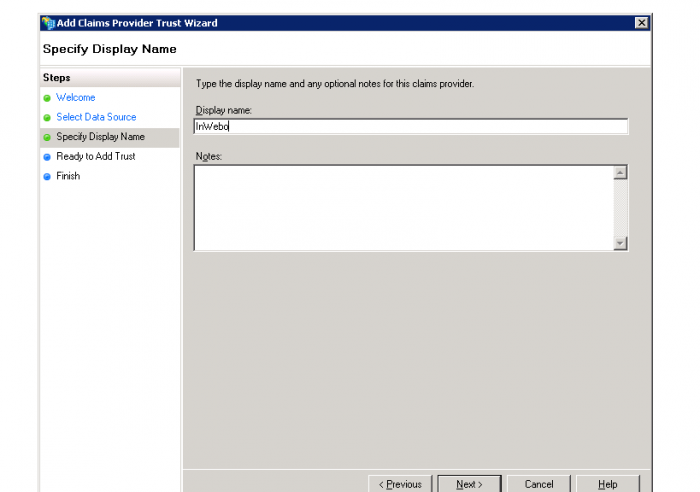Screen dimensions: 700x492
Task: Click the blue bullet beside Ready to Add Trust
Action: (47, 157)
